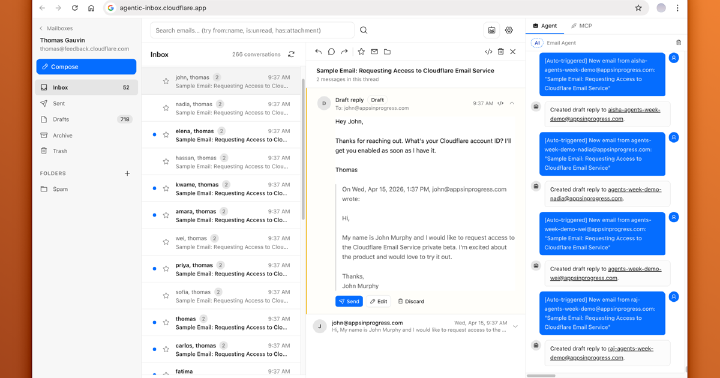Expand the john@appsinprogress.com message
This screenshot has height=378, width=720.
coord(515,327)
